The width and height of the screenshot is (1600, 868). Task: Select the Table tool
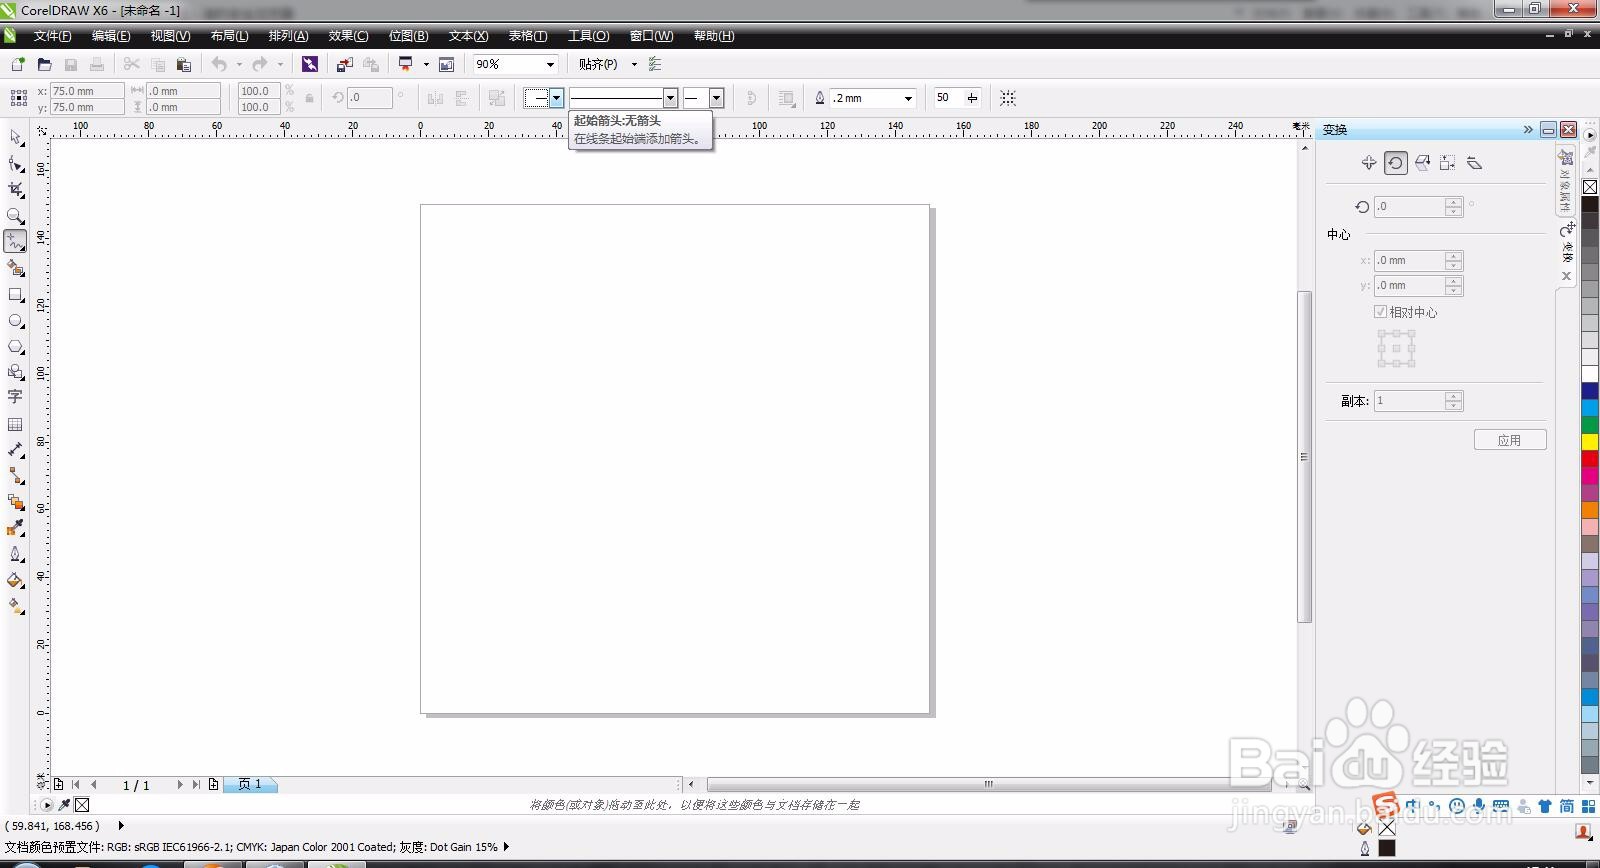(15, 424)
